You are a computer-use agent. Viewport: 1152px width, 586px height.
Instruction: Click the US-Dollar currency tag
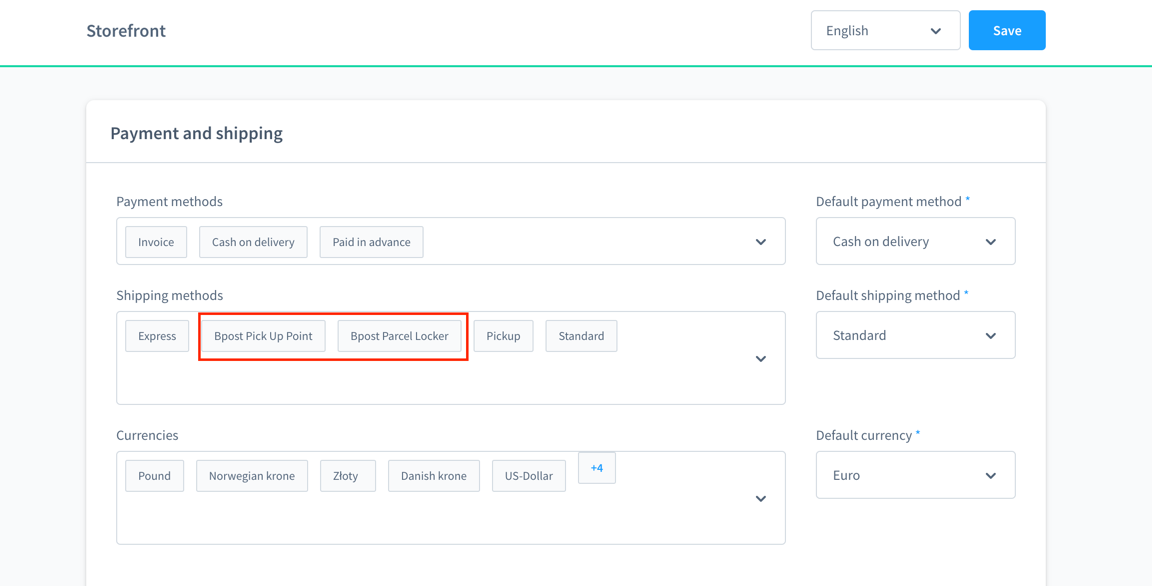pyautogui.click(x=529, y=476)
